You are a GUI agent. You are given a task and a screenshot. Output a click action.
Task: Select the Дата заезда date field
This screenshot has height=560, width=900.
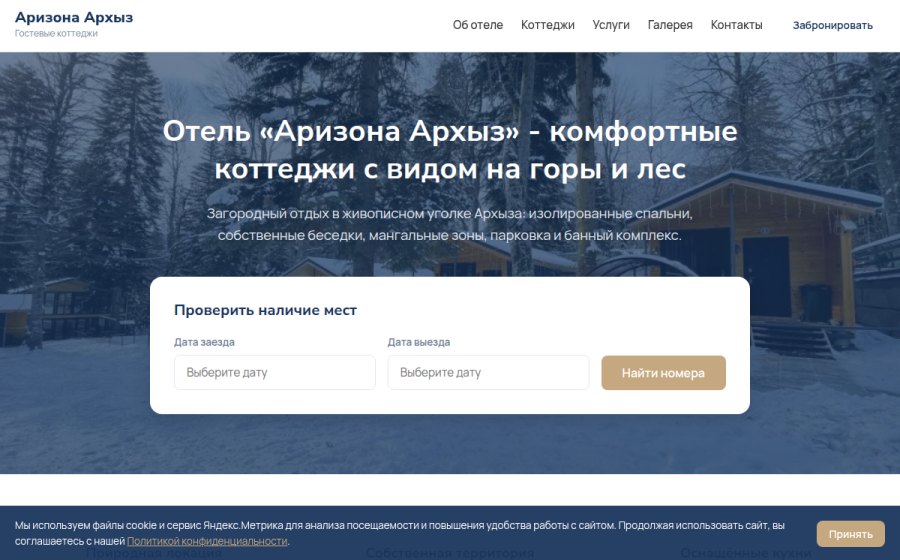tap(275, 372)
